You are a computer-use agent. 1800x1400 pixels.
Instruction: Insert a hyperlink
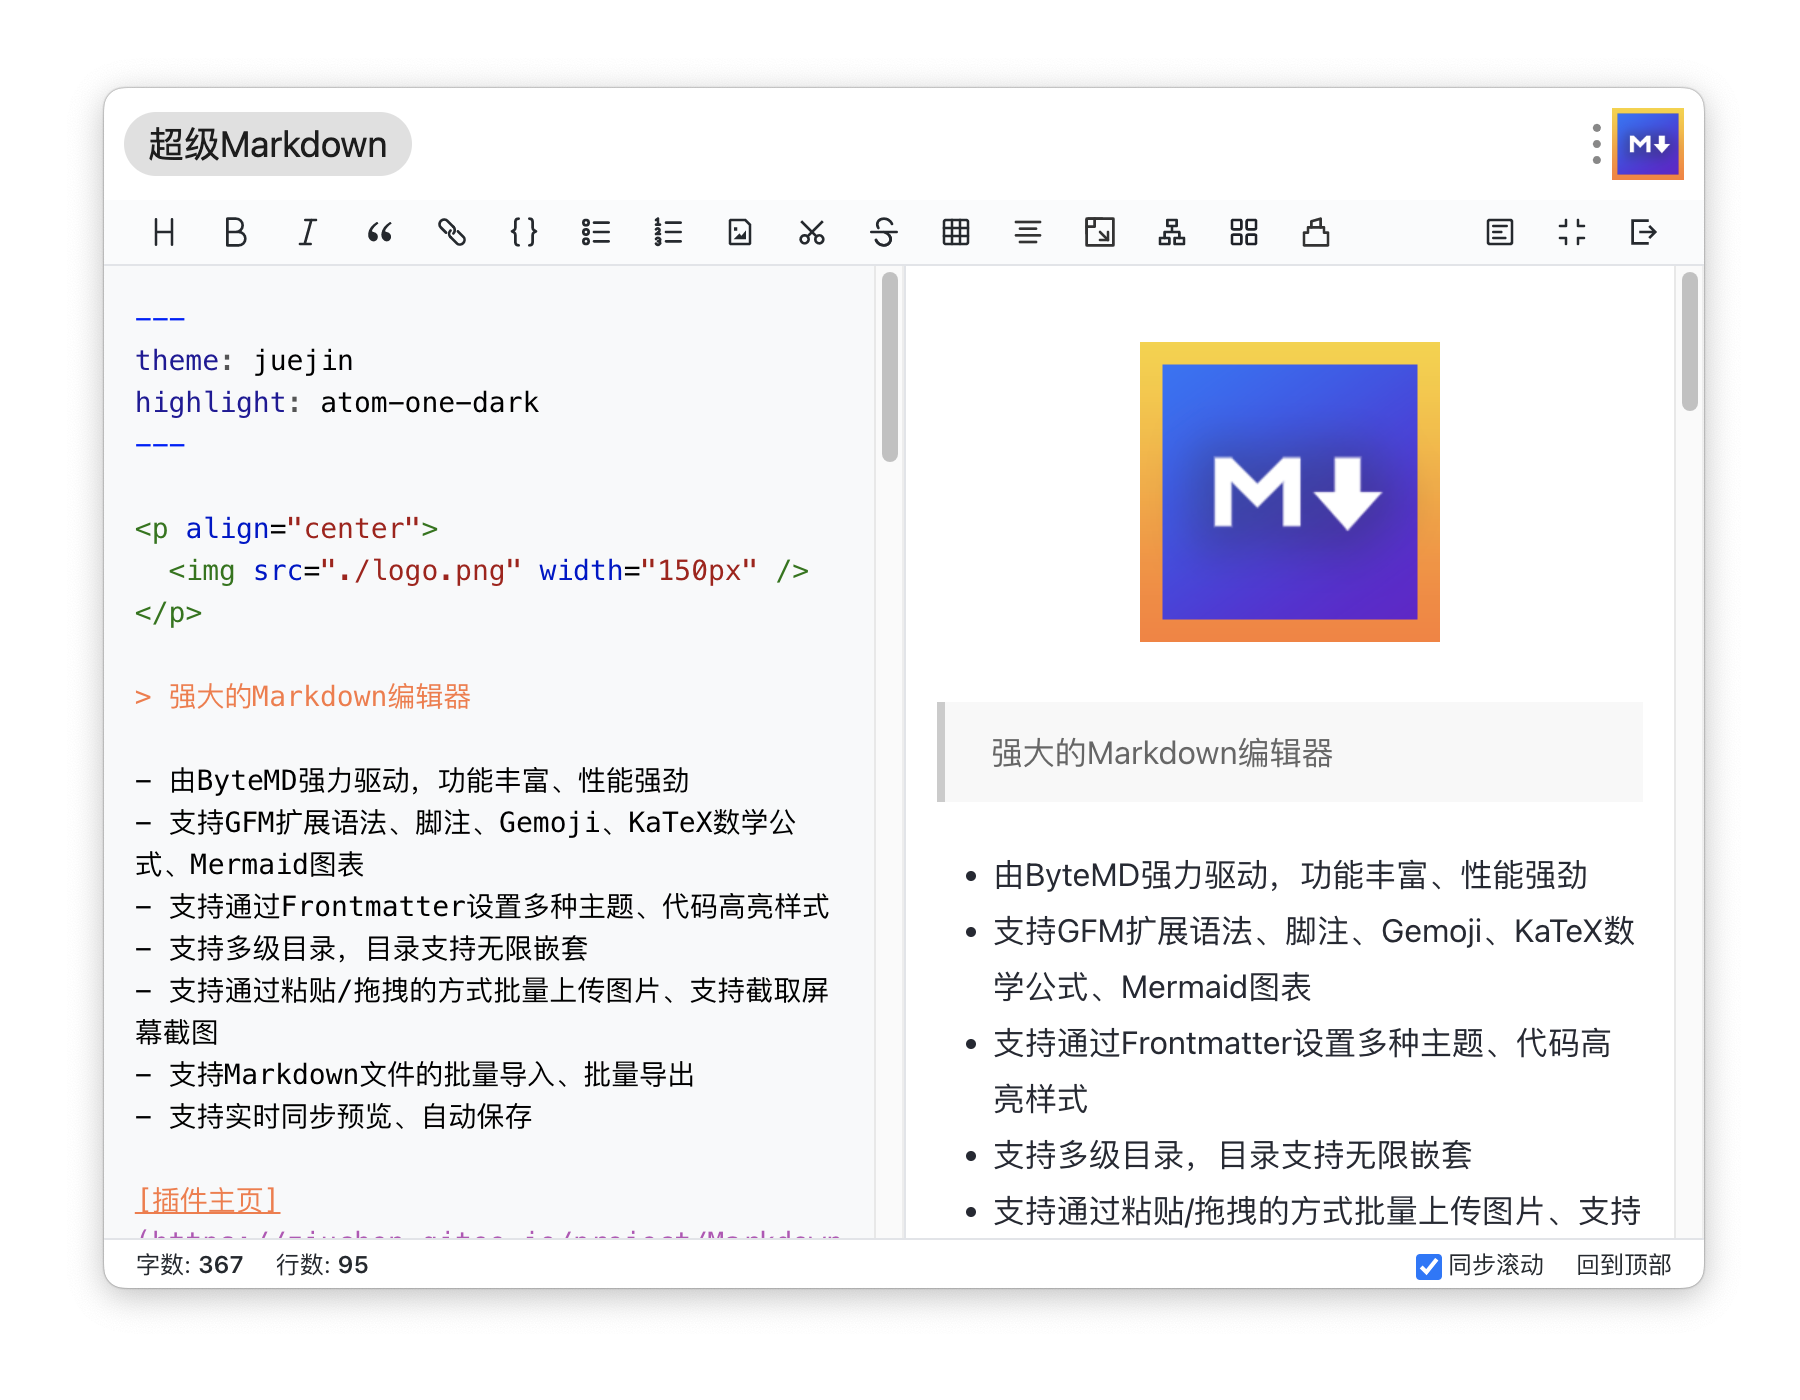pos(452,233)
